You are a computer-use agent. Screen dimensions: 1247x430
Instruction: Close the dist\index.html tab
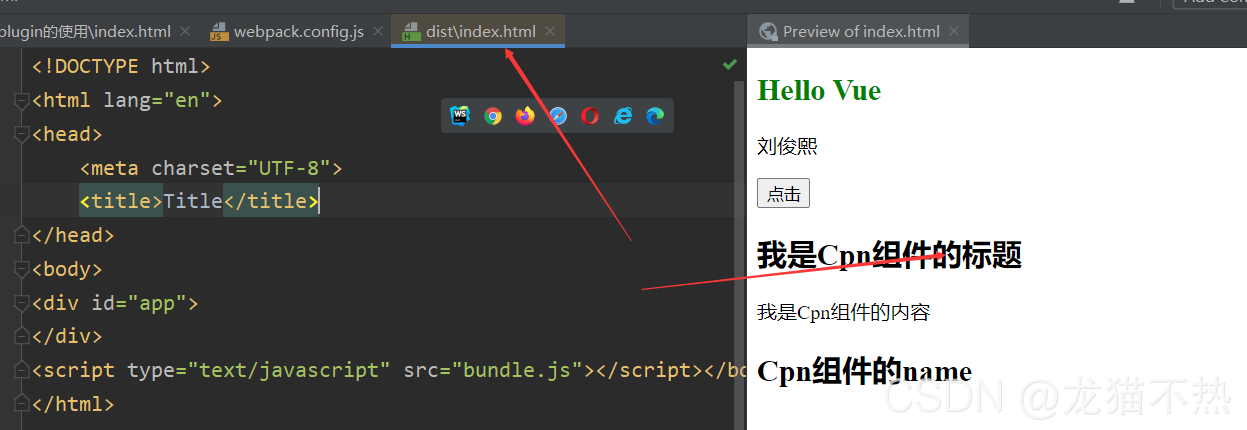(550, 32)
